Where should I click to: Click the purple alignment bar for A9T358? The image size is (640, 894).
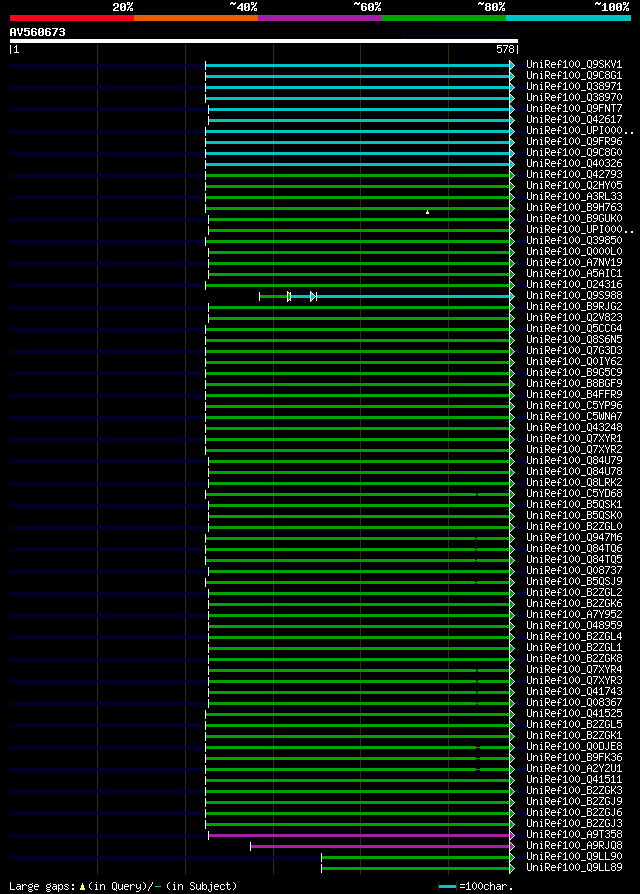(x=361, y=835)
